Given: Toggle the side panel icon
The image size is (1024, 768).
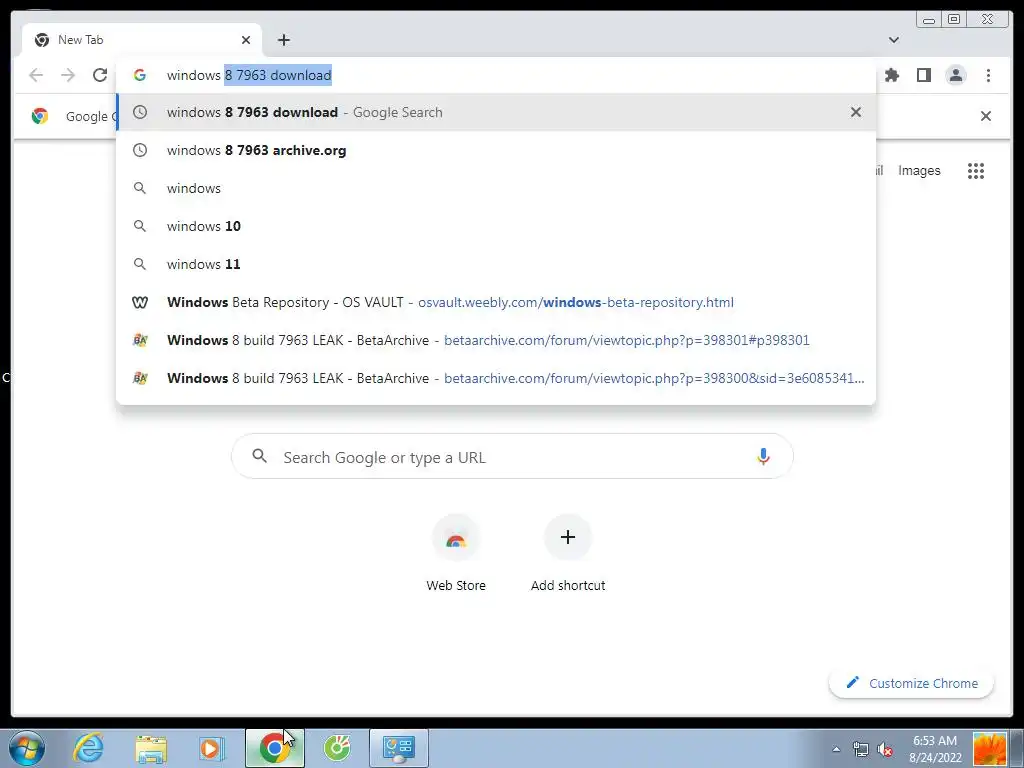Looking at the screenshot, I should (x=923, y=75).
